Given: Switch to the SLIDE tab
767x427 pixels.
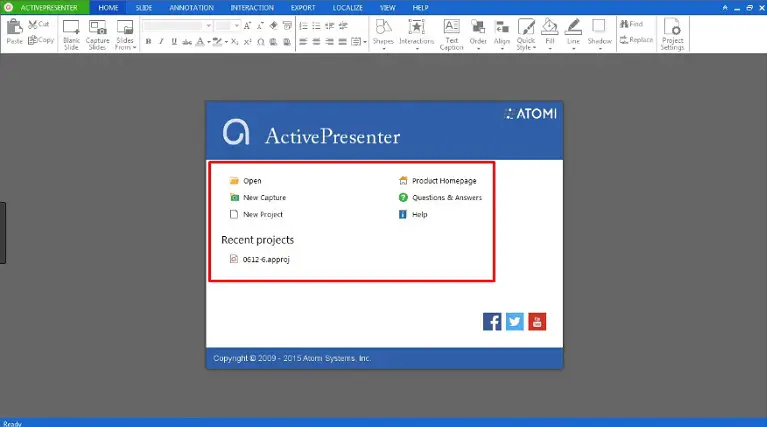Looking at the screenshot, I should click(x=144, y=7).
